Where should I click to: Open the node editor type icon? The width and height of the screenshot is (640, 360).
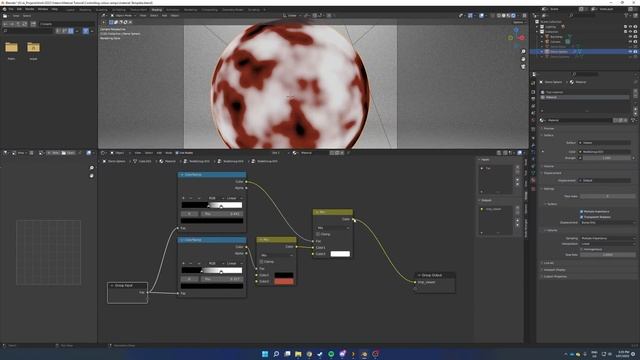click(x=104, y=153)
